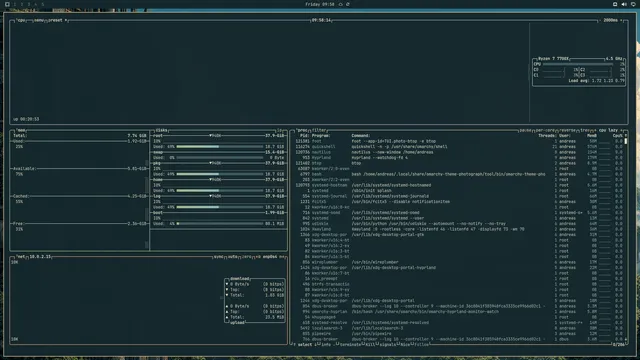Toggle net sync scaling option
The image size is (640, 360).
pyautogui.click(x=218, y=257)
